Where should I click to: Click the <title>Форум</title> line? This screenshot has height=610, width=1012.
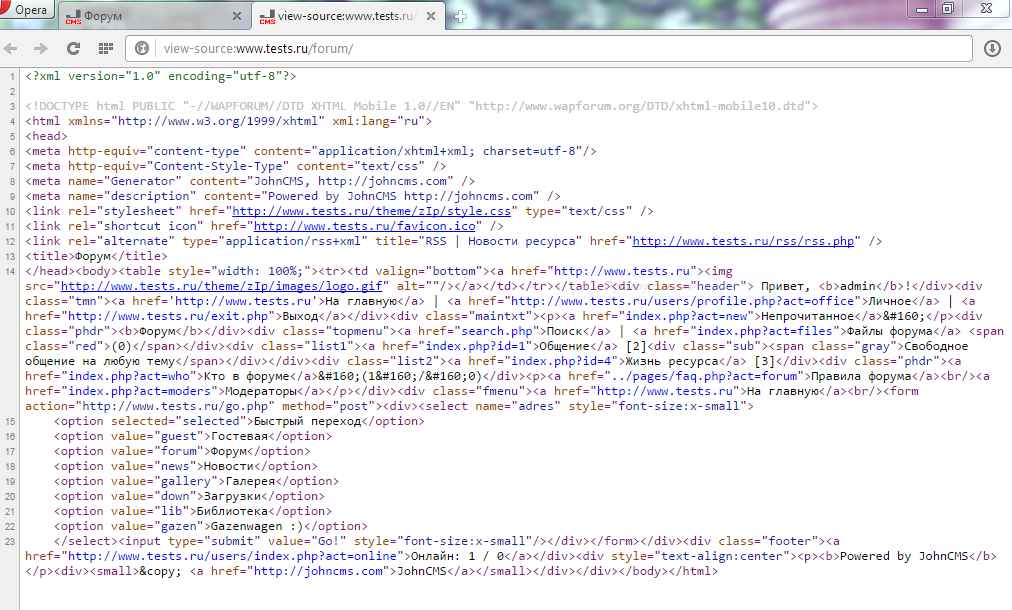pyautogui.click(x=96, y=256)
